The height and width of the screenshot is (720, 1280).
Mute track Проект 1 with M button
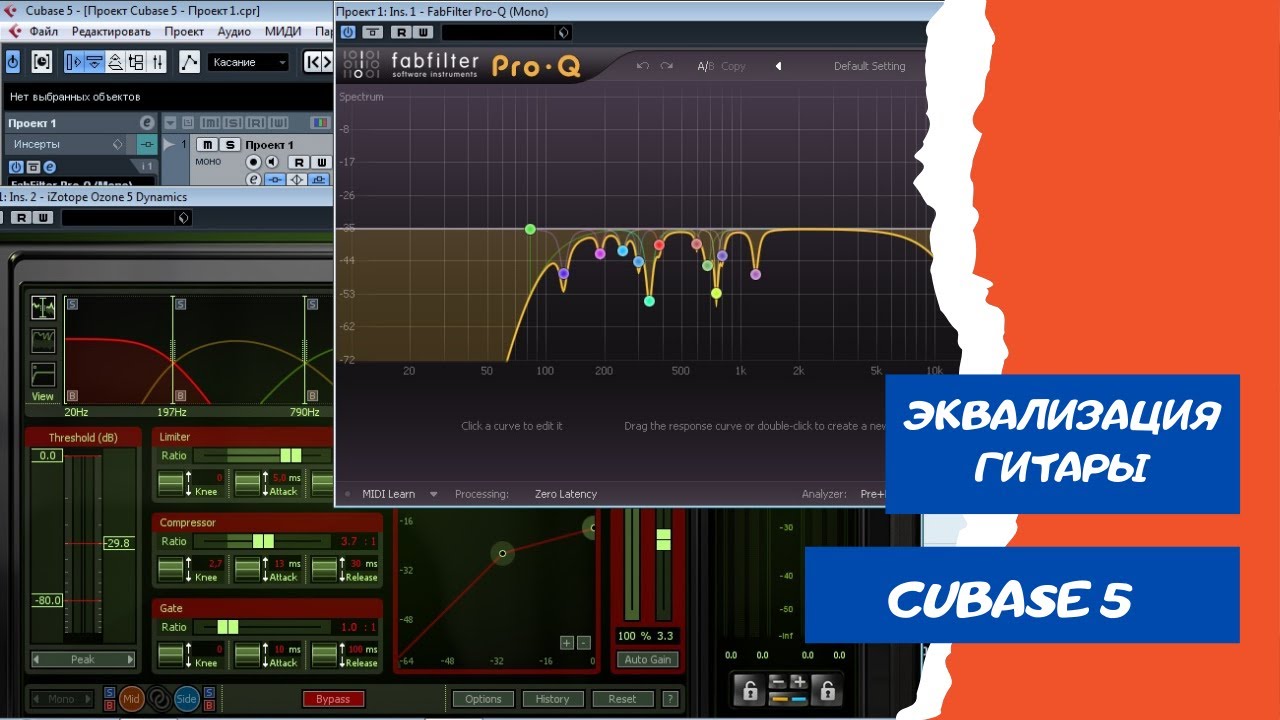[207, 145]
